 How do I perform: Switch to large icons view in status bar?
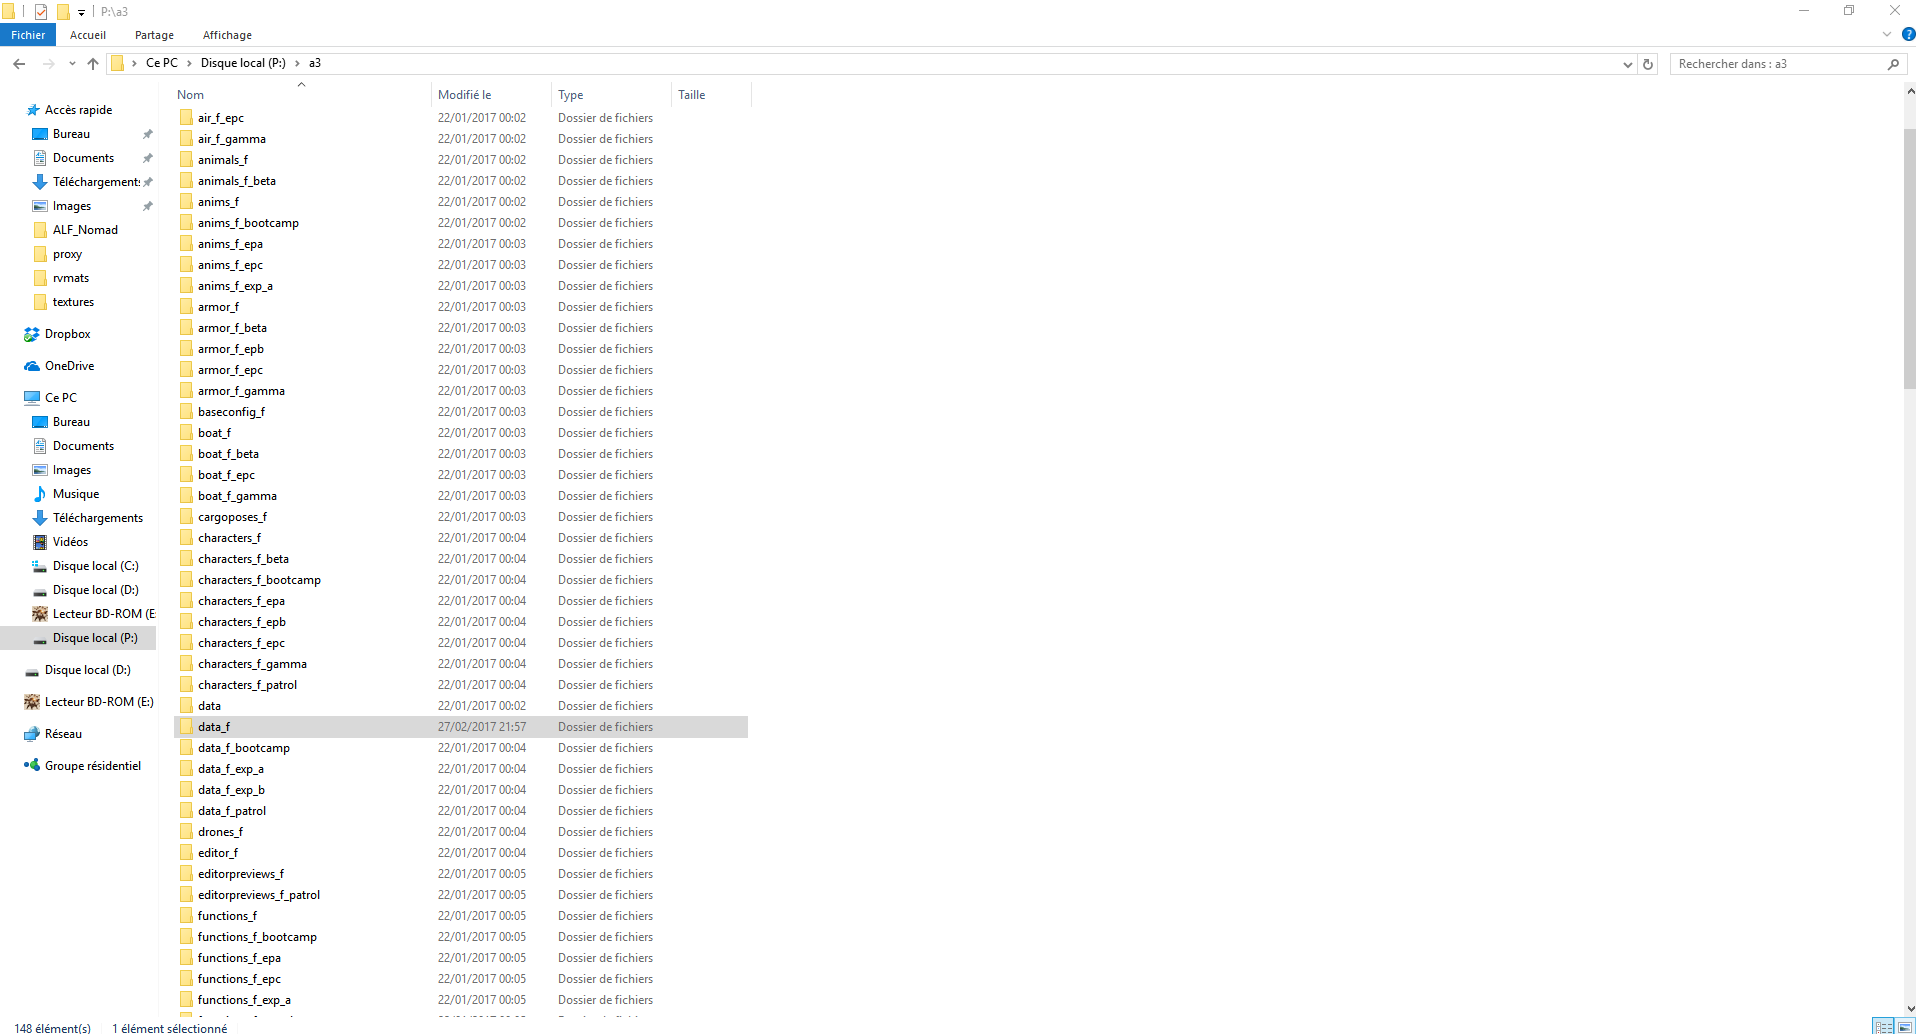tap(1905, 1027)
